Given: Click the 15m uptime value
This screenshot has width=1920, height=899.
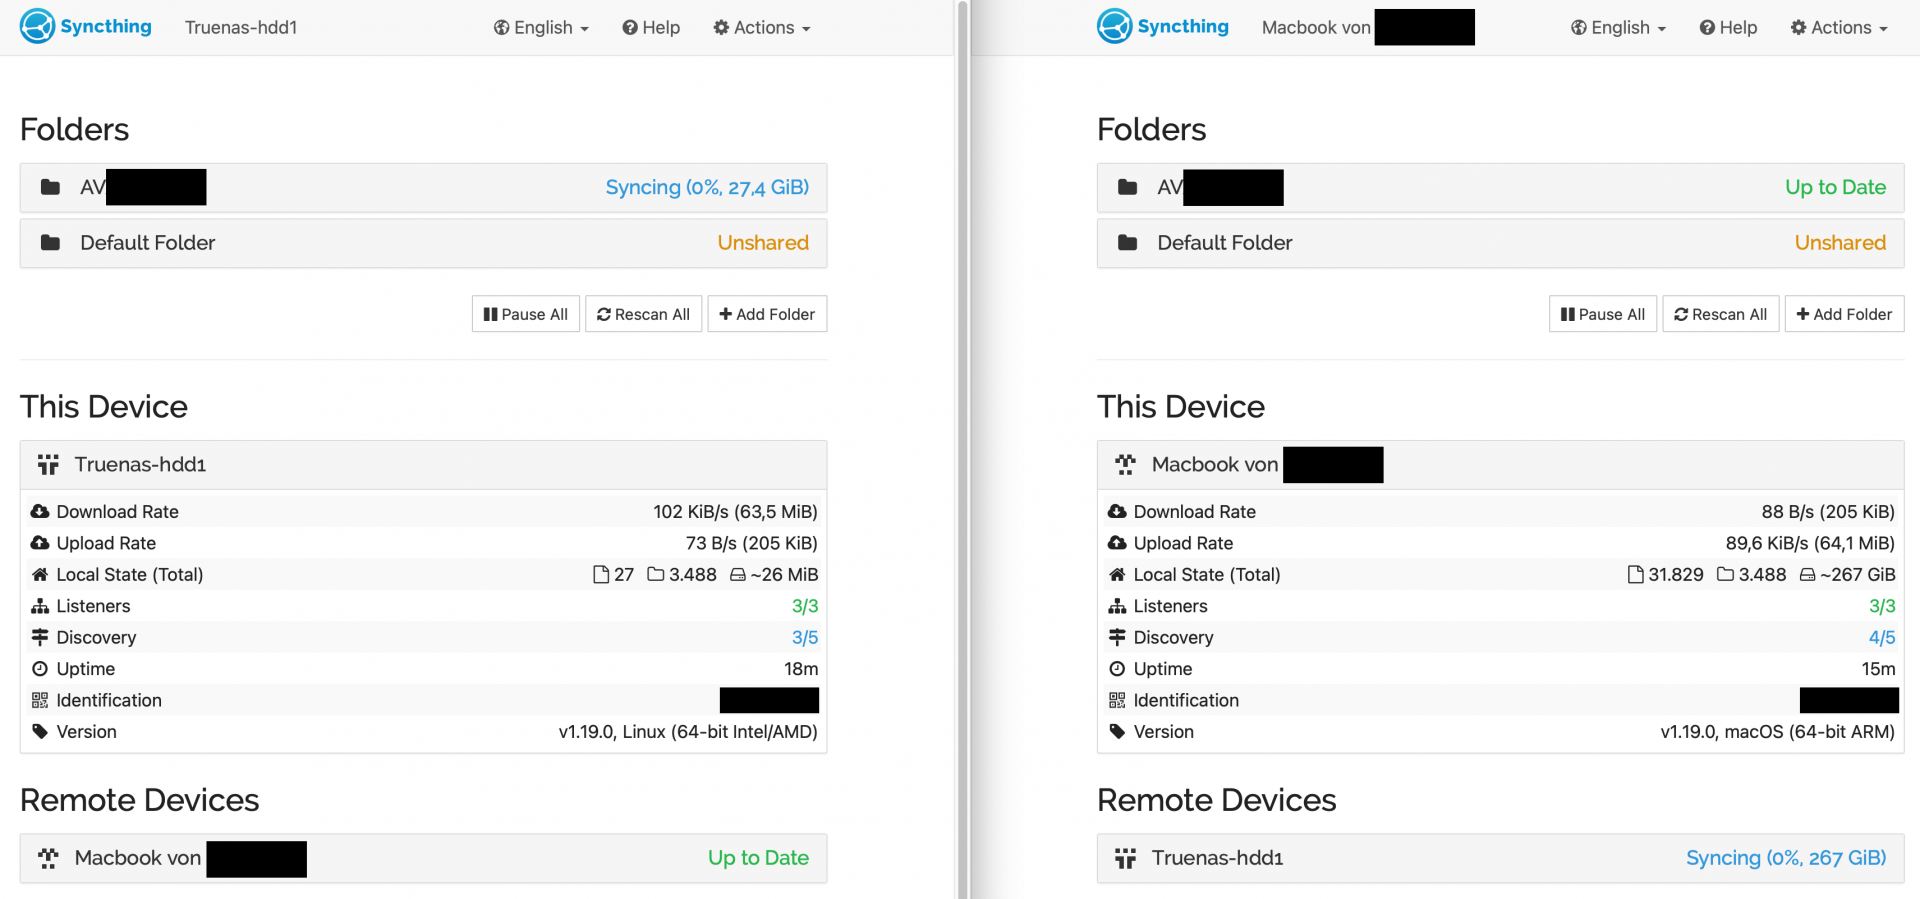Looking at the screenshot, I should pos(1878,669).
